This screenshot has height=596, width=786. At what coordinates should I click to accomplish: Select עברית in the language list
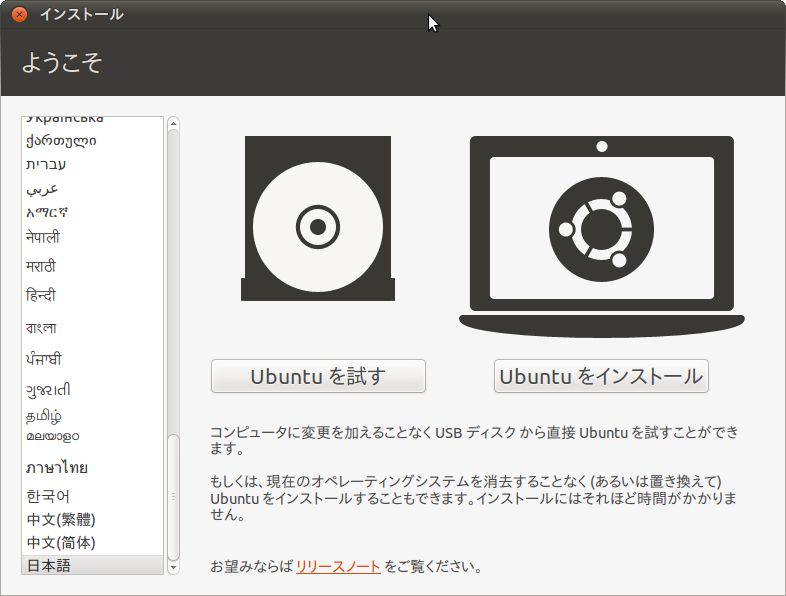(x=92, y=164)
